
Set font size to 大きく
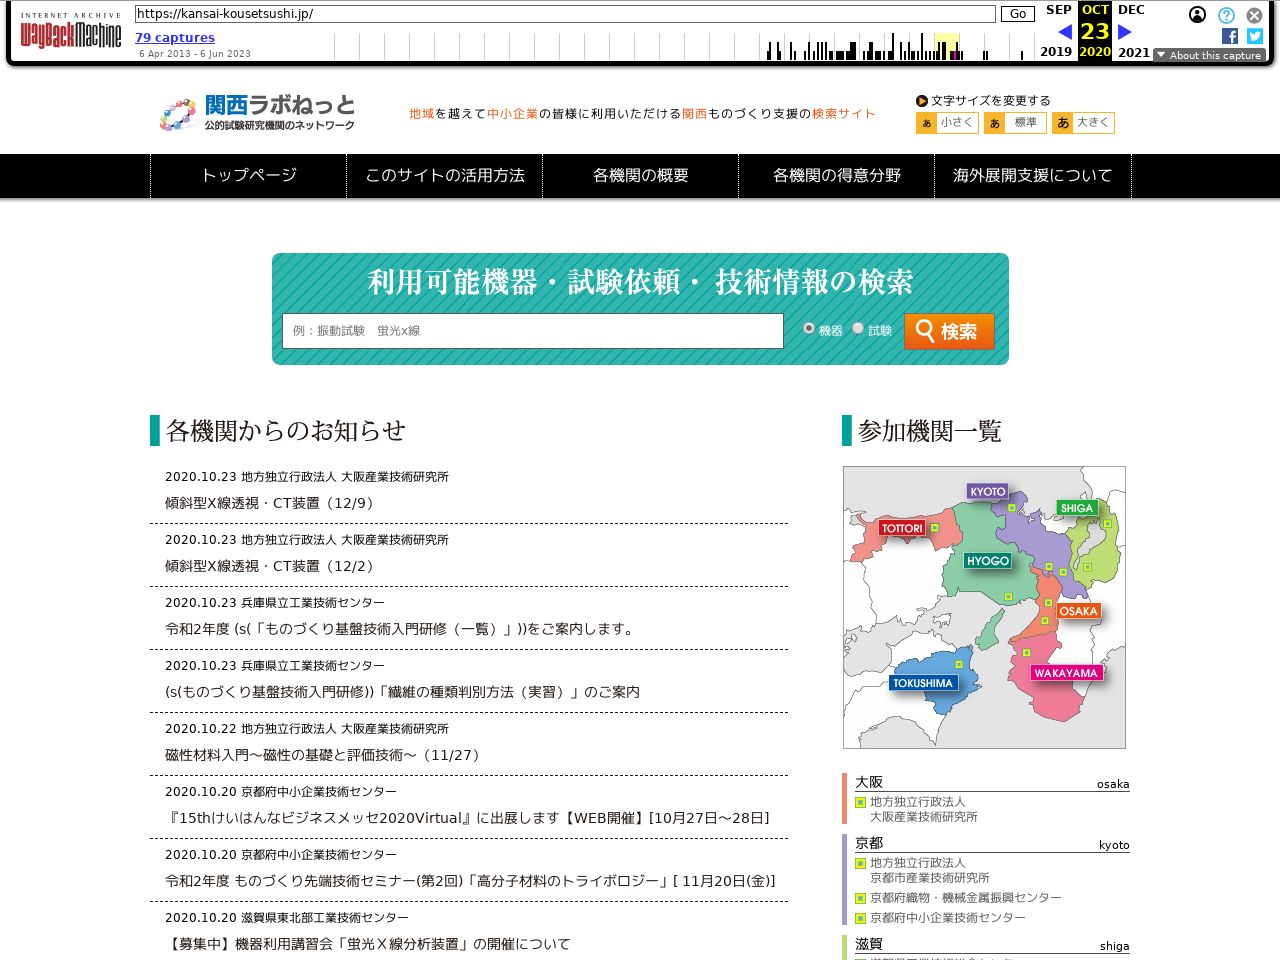[x=1084, y=123]
